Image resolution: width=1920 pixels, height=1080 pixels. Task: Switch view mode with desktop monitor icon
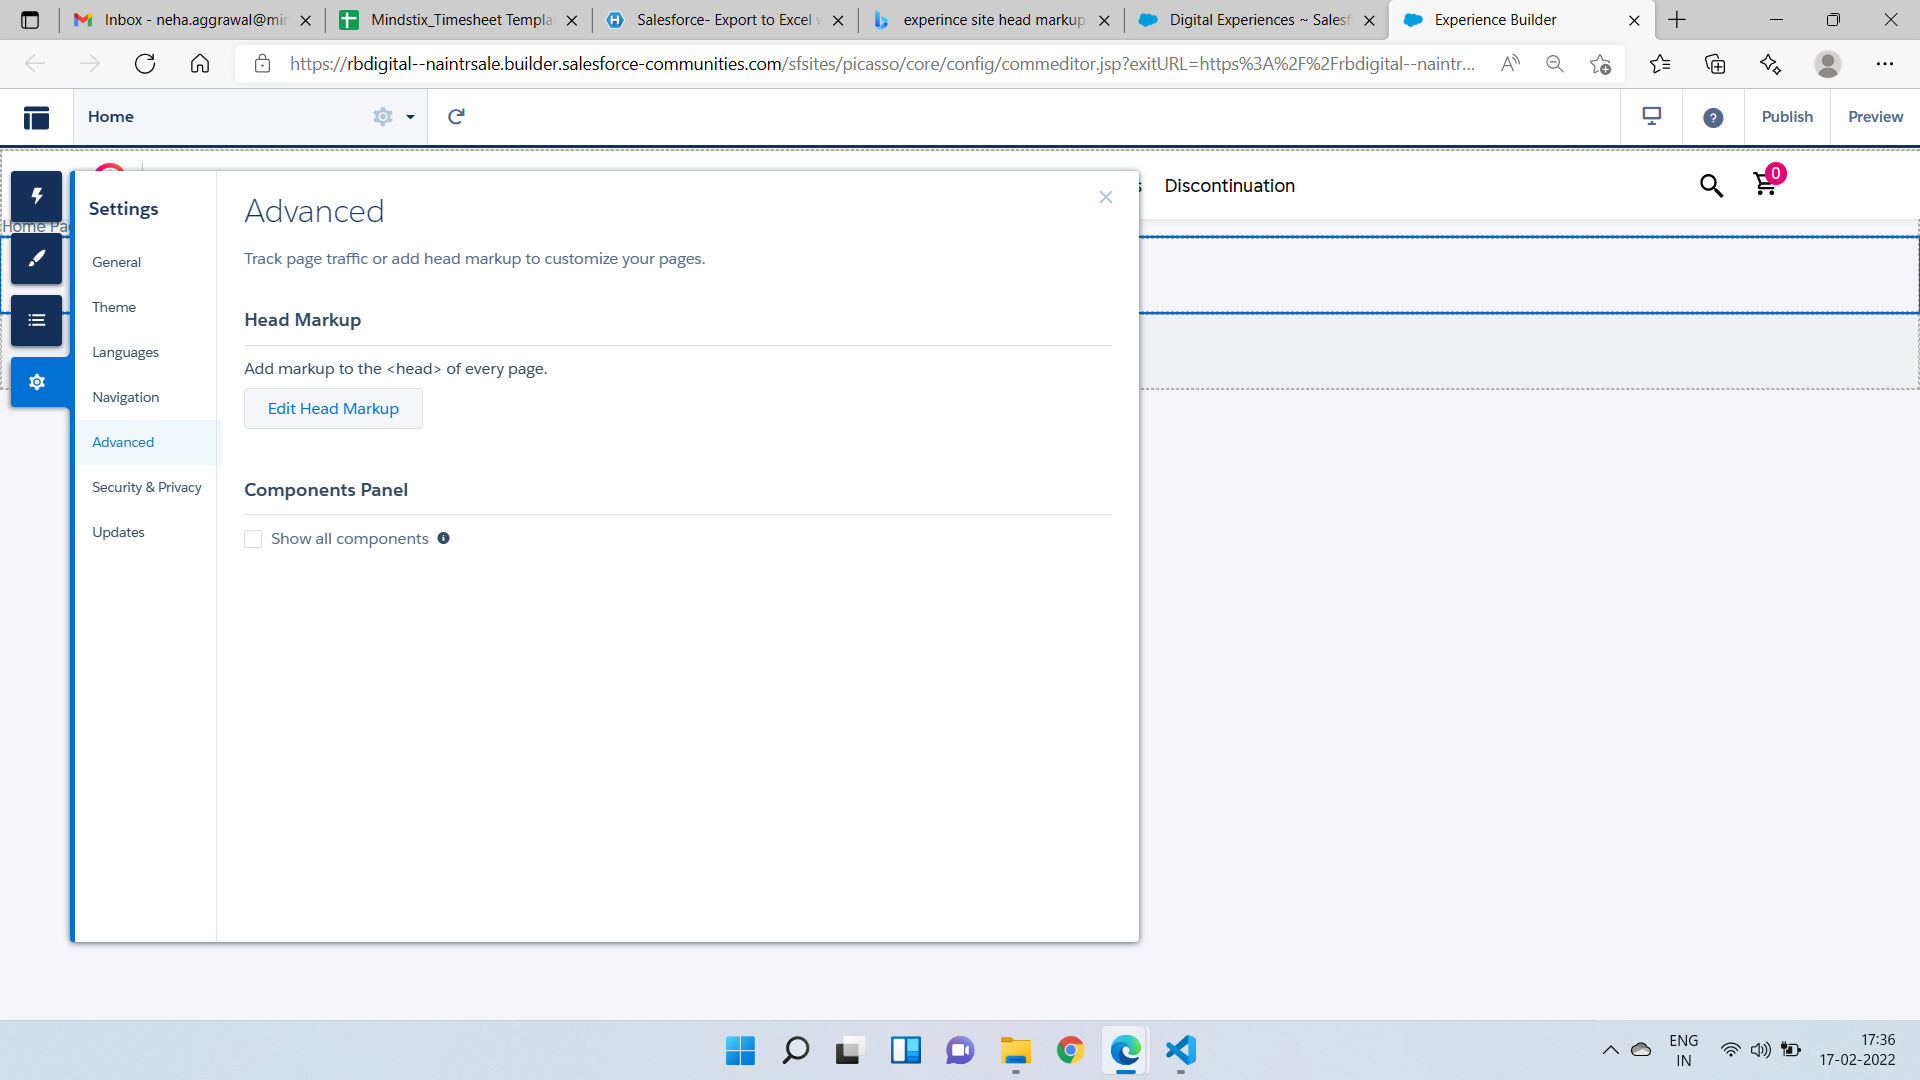tap(1652, 117)
